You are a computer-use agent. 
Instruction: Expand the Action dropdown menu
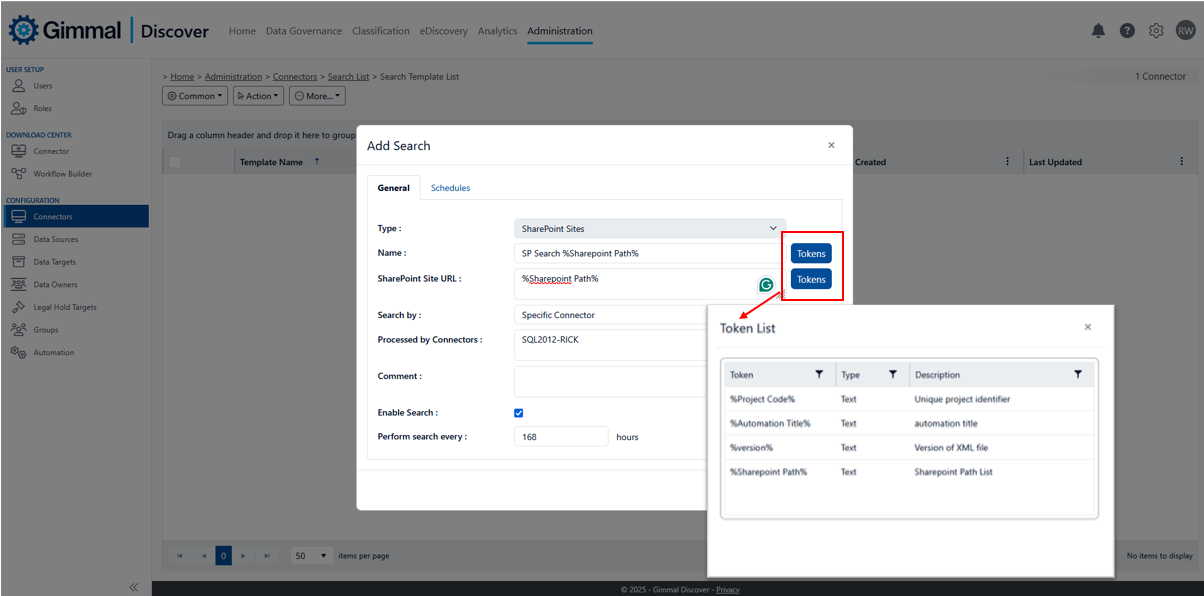(x=258, y=96)
